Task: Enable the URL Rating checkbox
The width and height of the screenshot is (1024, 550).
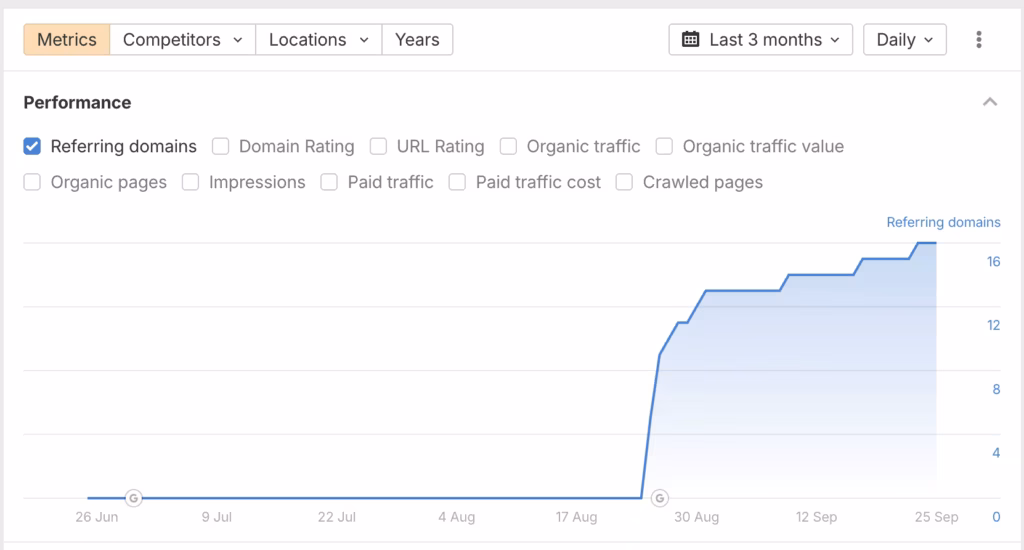Action: (x=378, y=146)
